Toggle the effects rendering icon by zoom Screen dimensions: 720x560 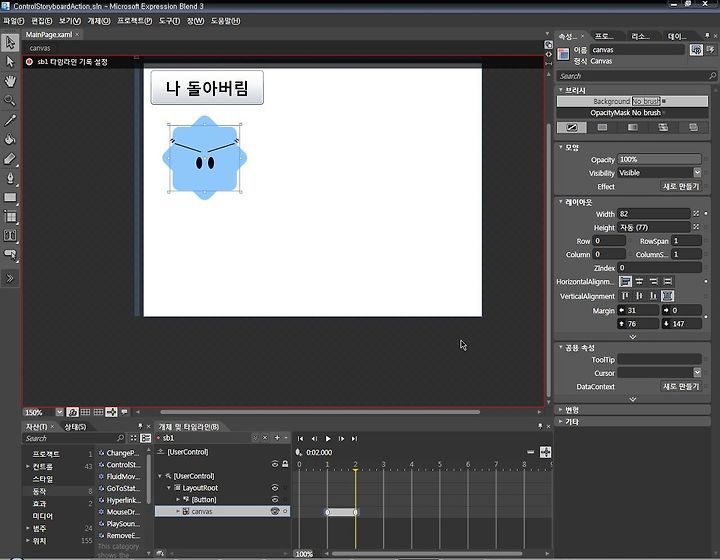pyautogui.click(x=72, y=412)
